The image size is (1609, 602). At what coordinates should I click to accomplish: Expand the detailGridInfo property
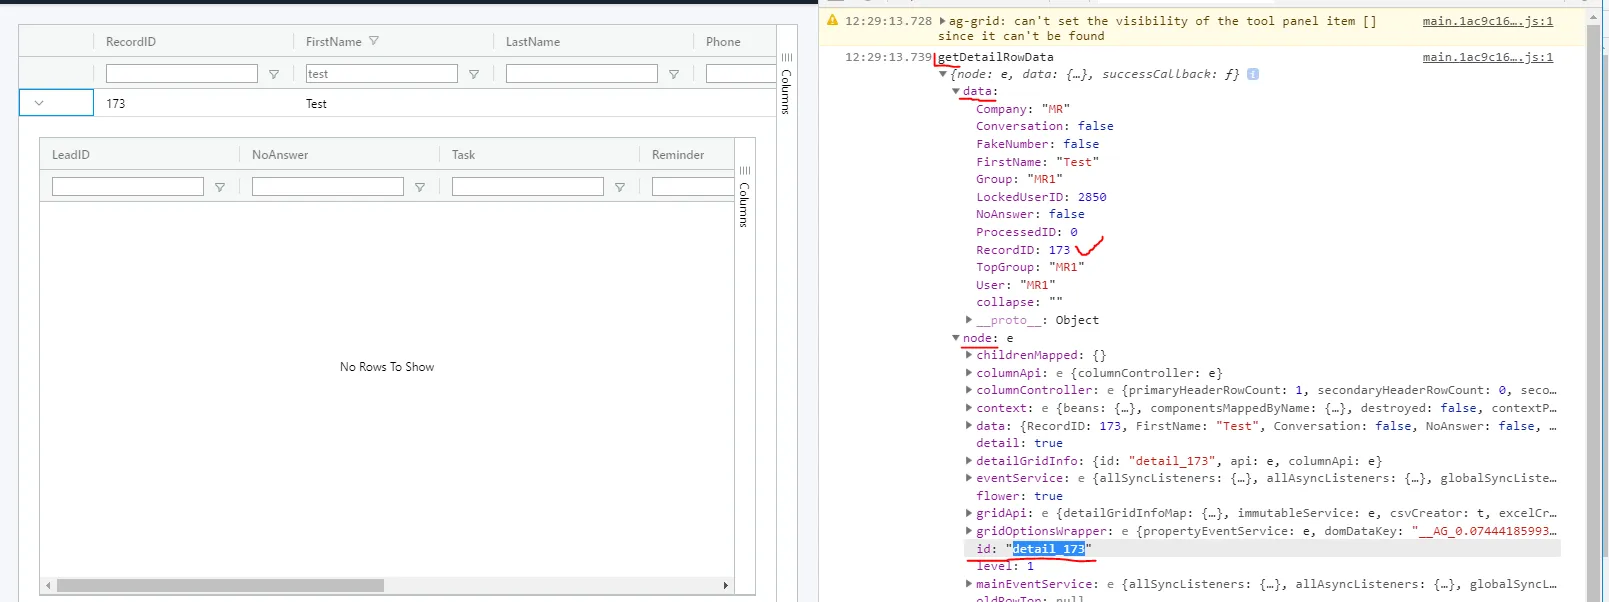[x=969, y=461]
